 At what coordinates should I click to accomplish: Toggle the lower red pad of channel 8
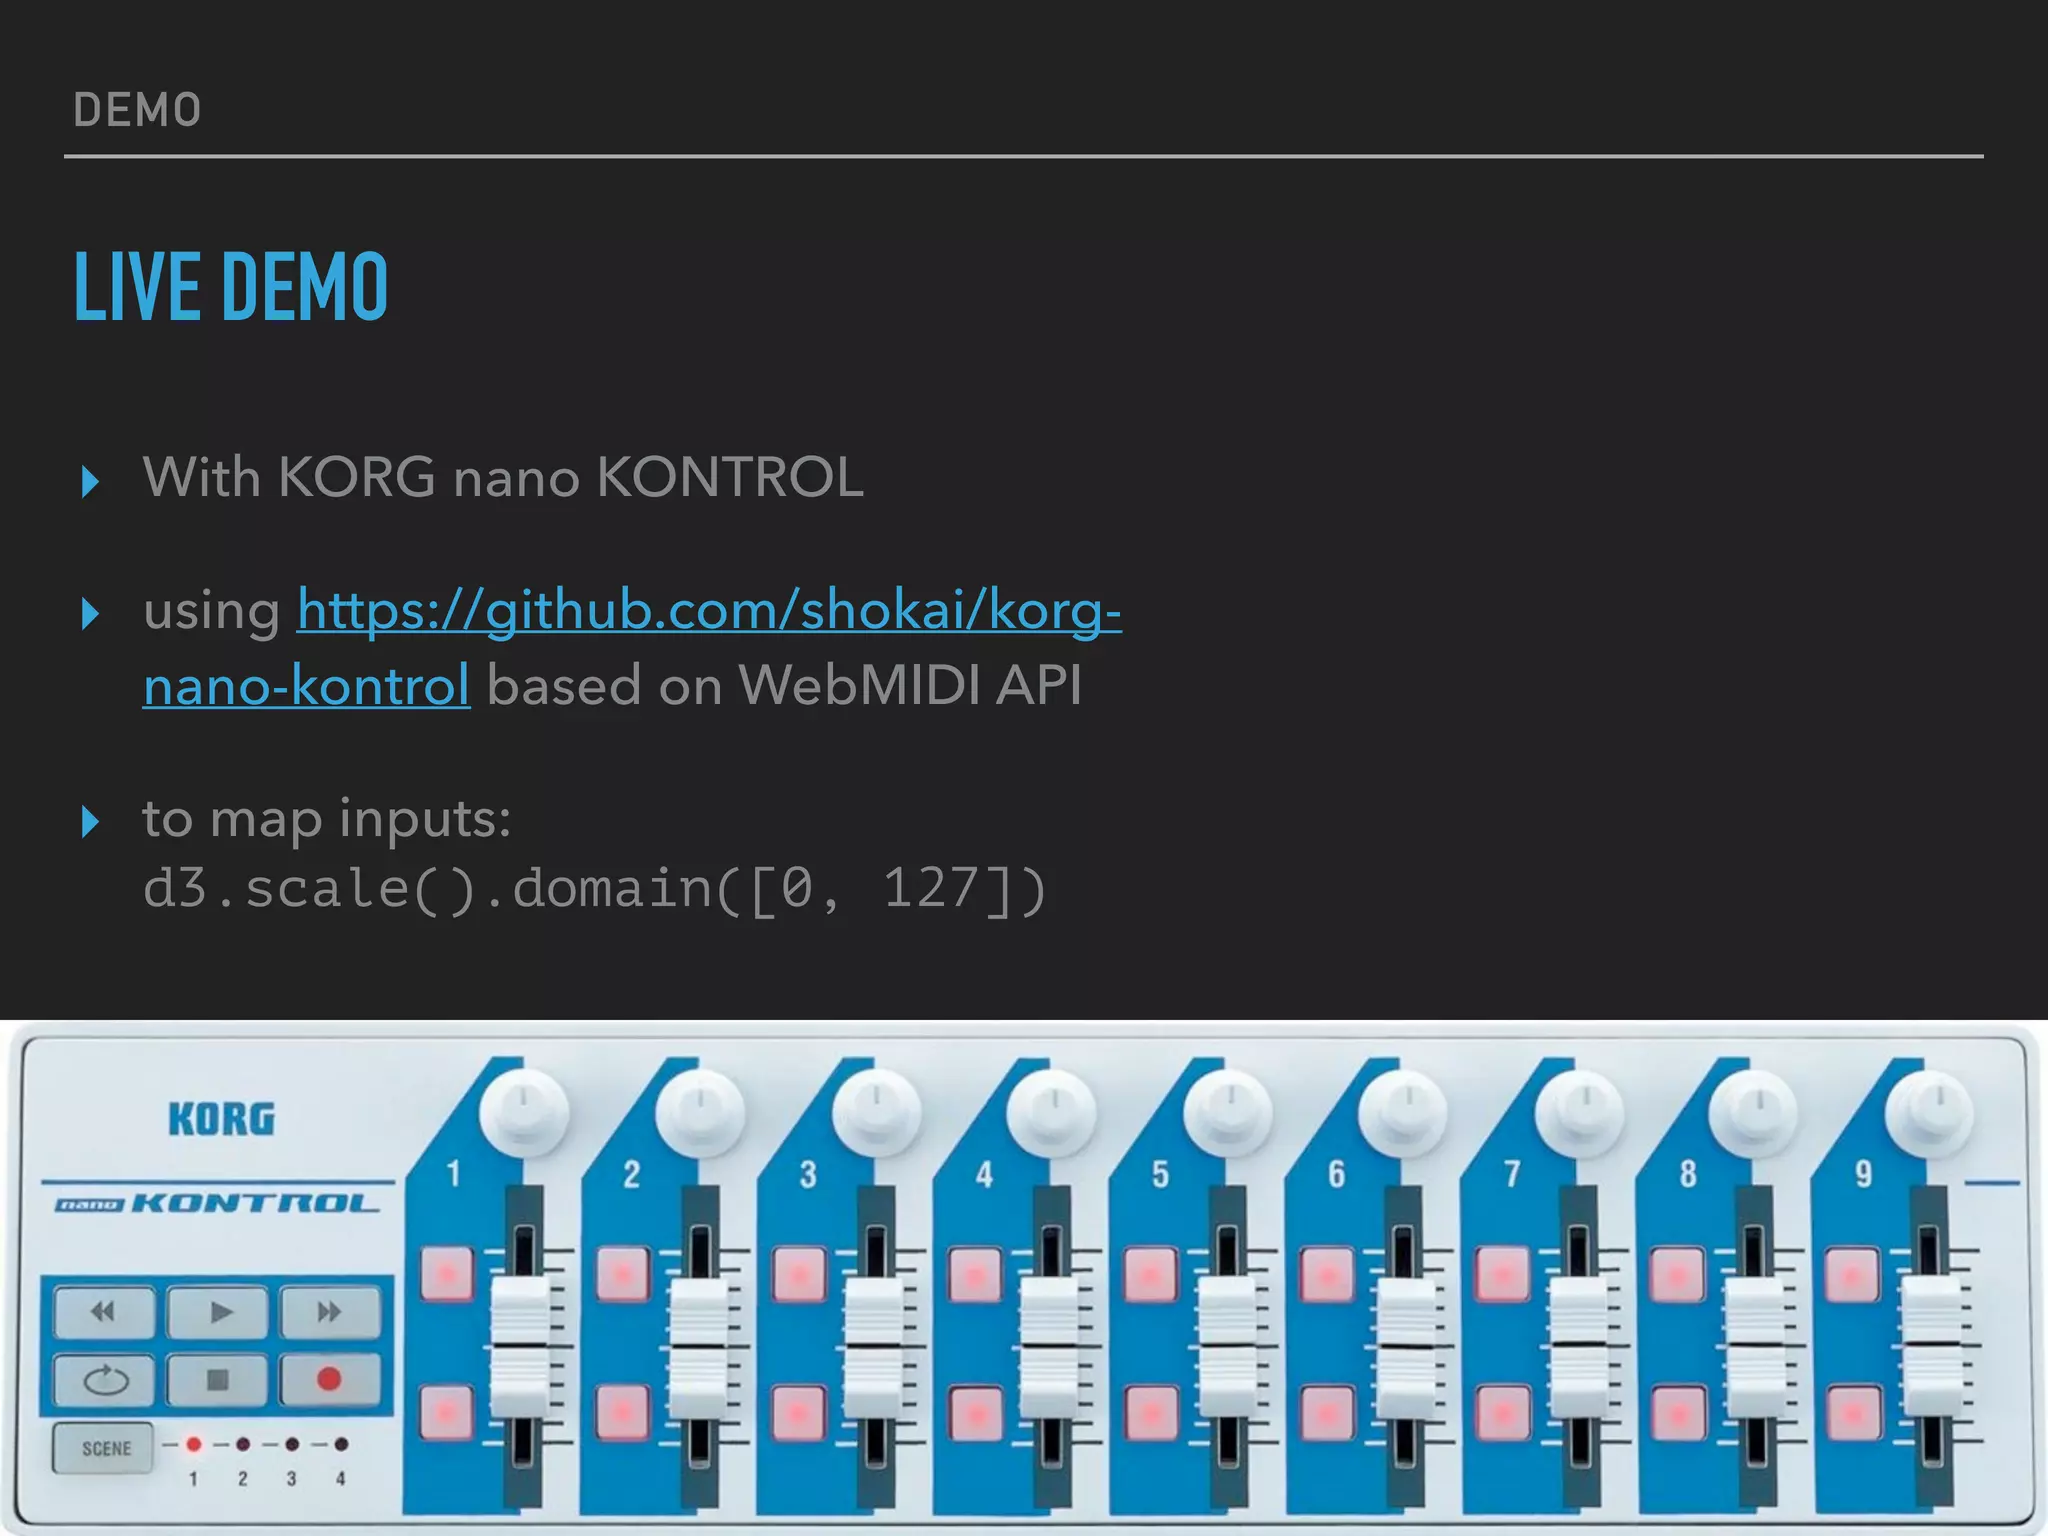(x=1678, y=1412)
